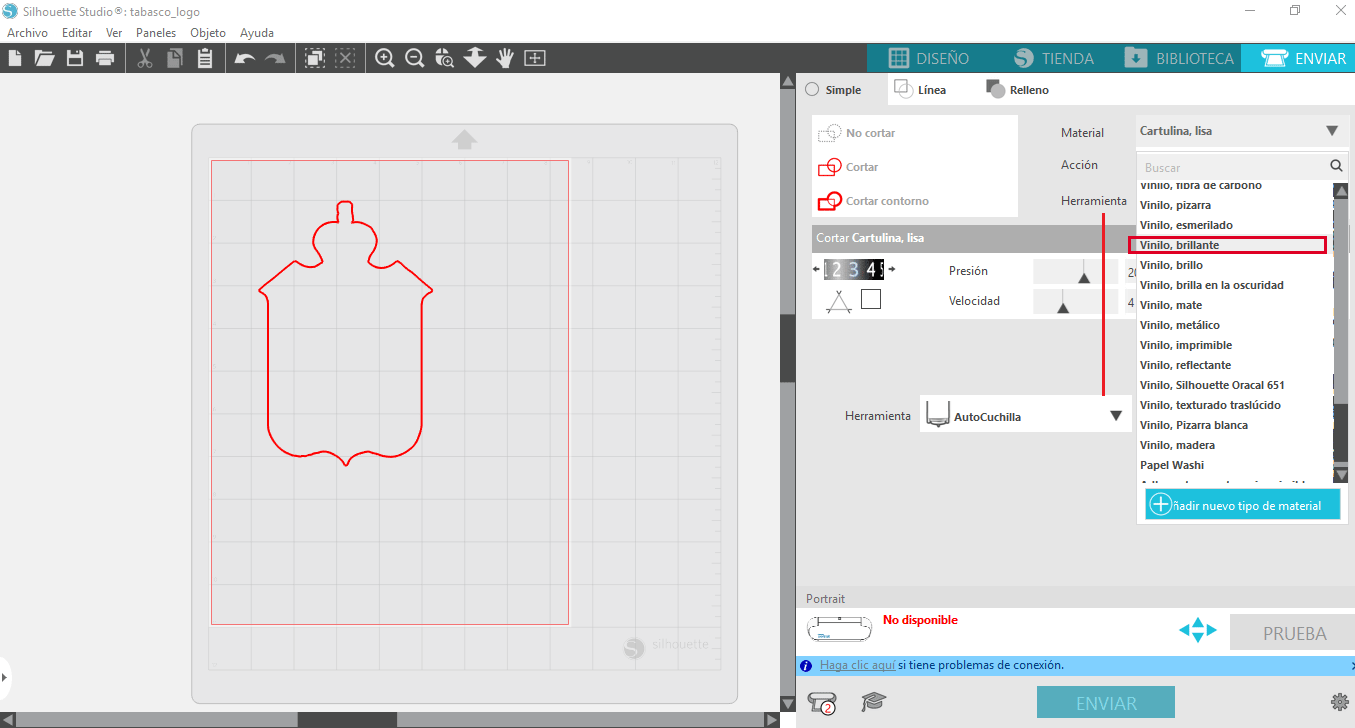Screen dimensions: 1355x728
Task: Choose Vinilo, metálico in the list
Action: (x=1235, y=325)
